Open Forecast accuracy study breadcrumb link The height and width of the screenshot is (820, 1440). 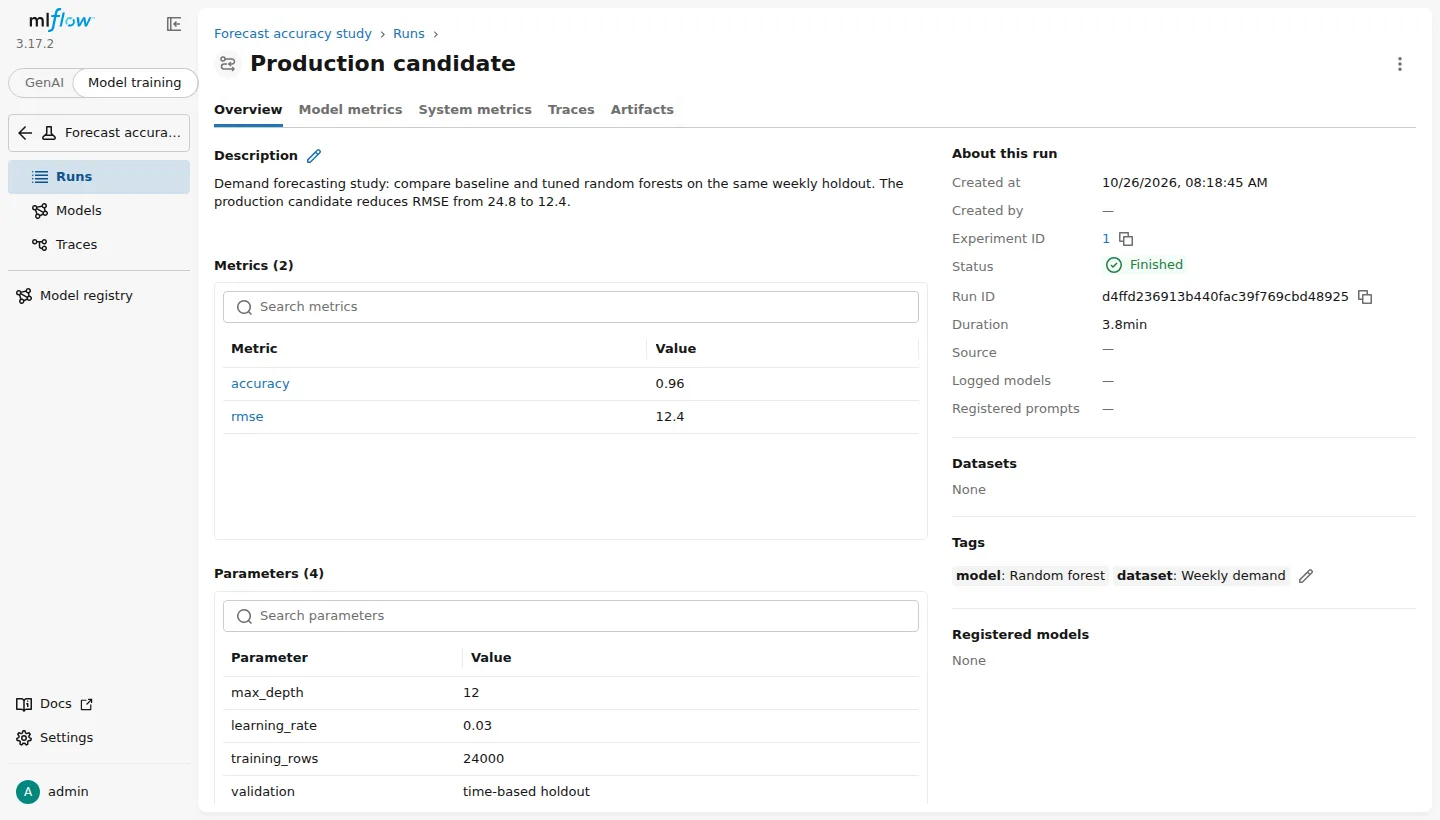point(293,34)
